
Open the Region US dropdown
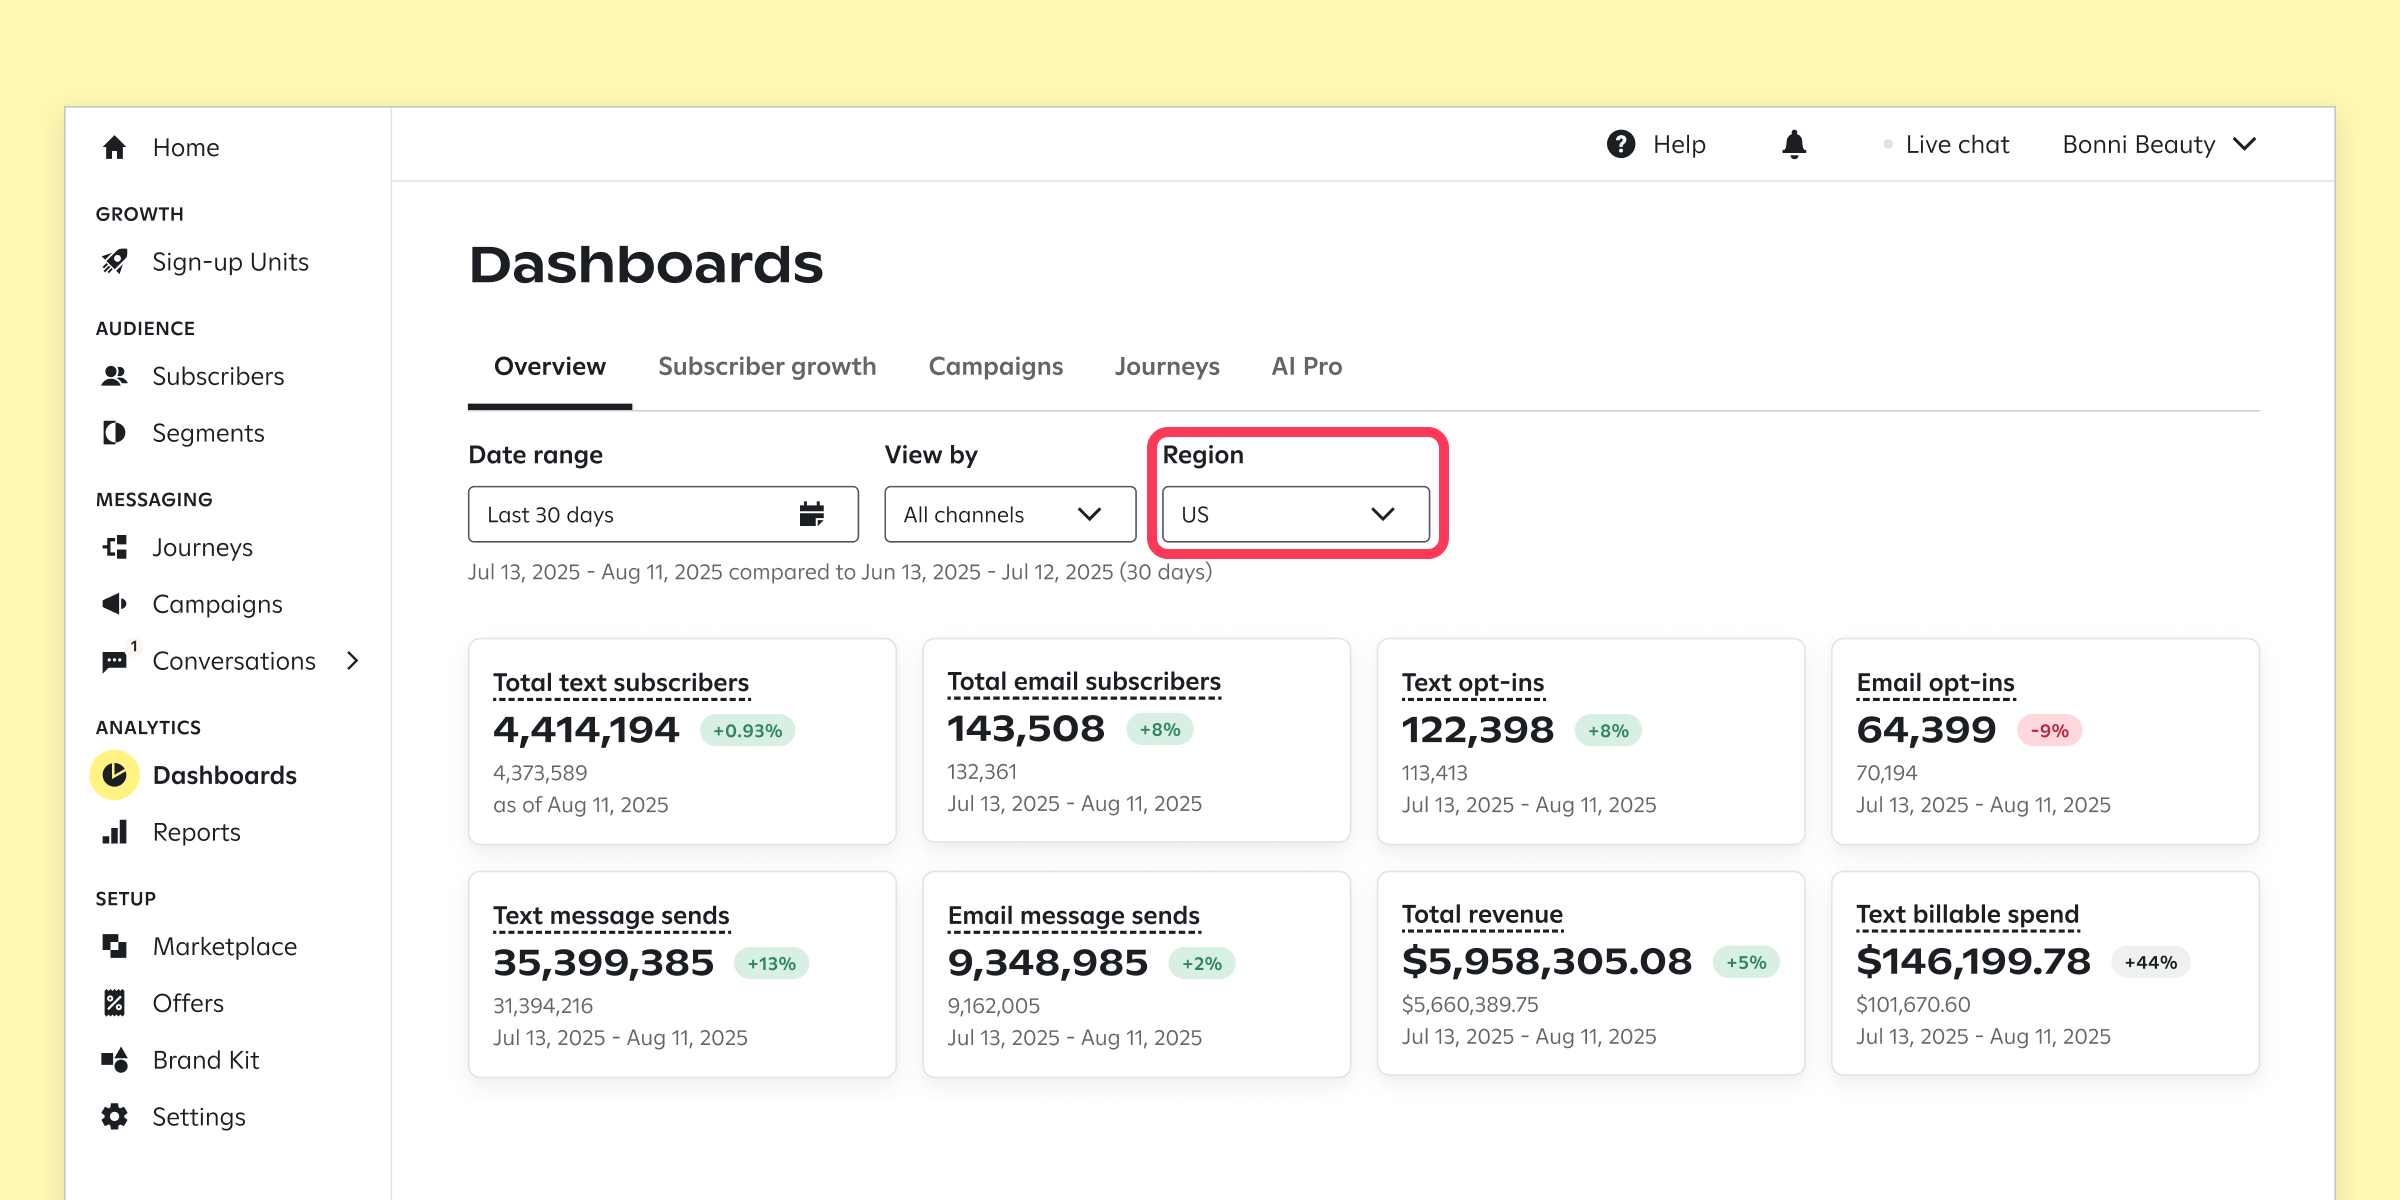pos(1295,514)
